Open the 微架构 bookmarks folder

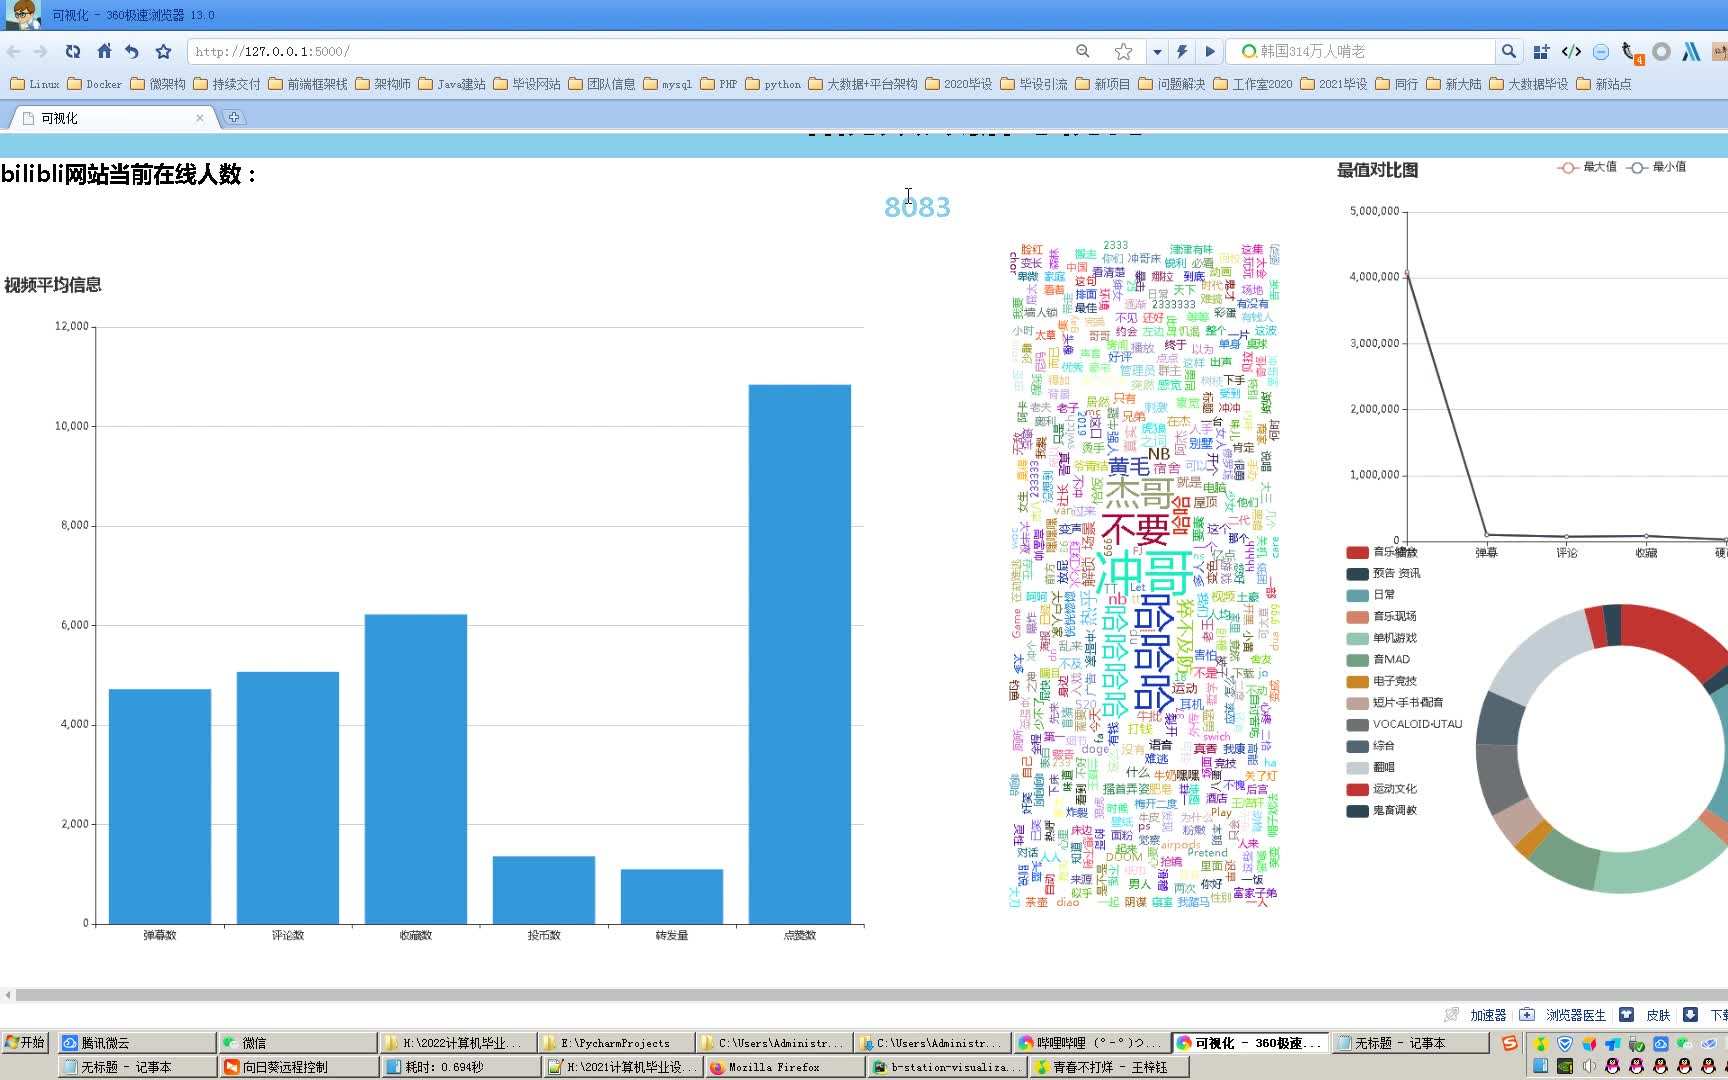(x=158, y=84)
